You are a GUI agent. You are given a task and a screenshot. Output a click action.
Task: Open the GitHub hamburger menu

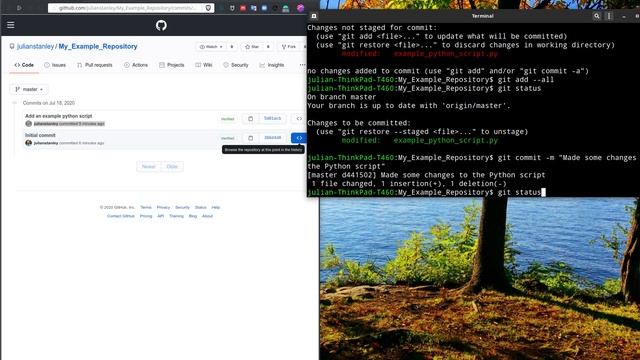[11, 25]
